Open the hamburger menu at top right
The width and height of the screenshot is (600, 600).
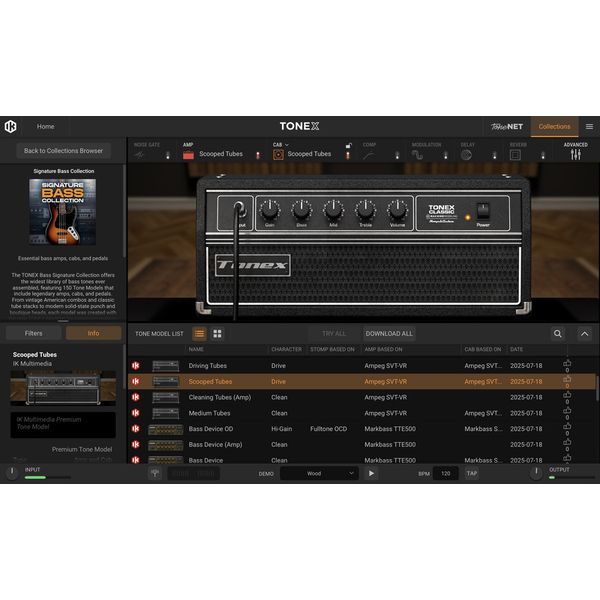click(589, 127)
